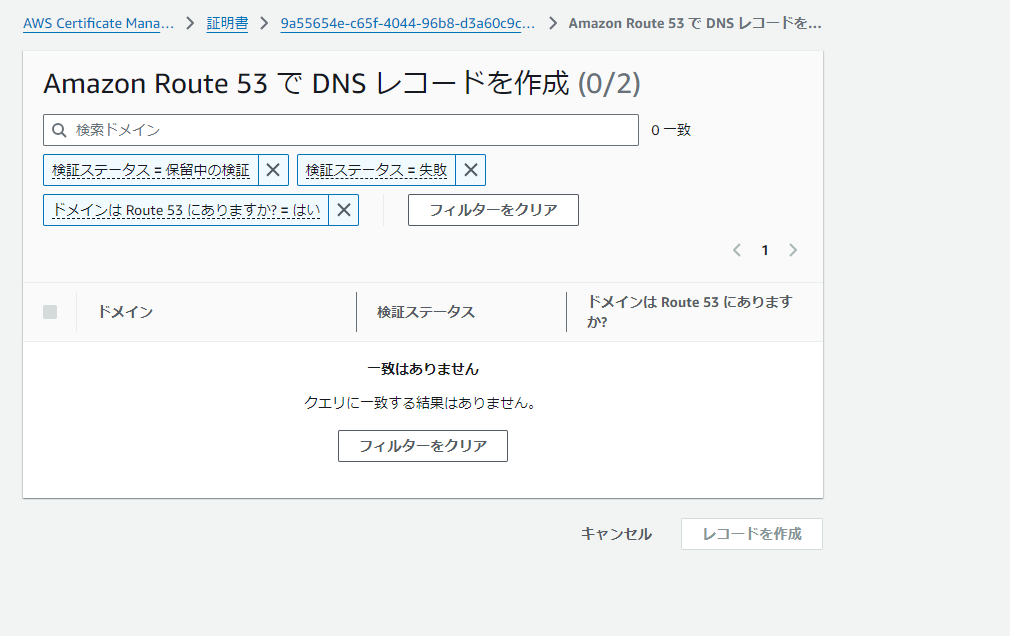
Task: Click フィルターをクリア below the no-results message
Action: pos(423,446)
